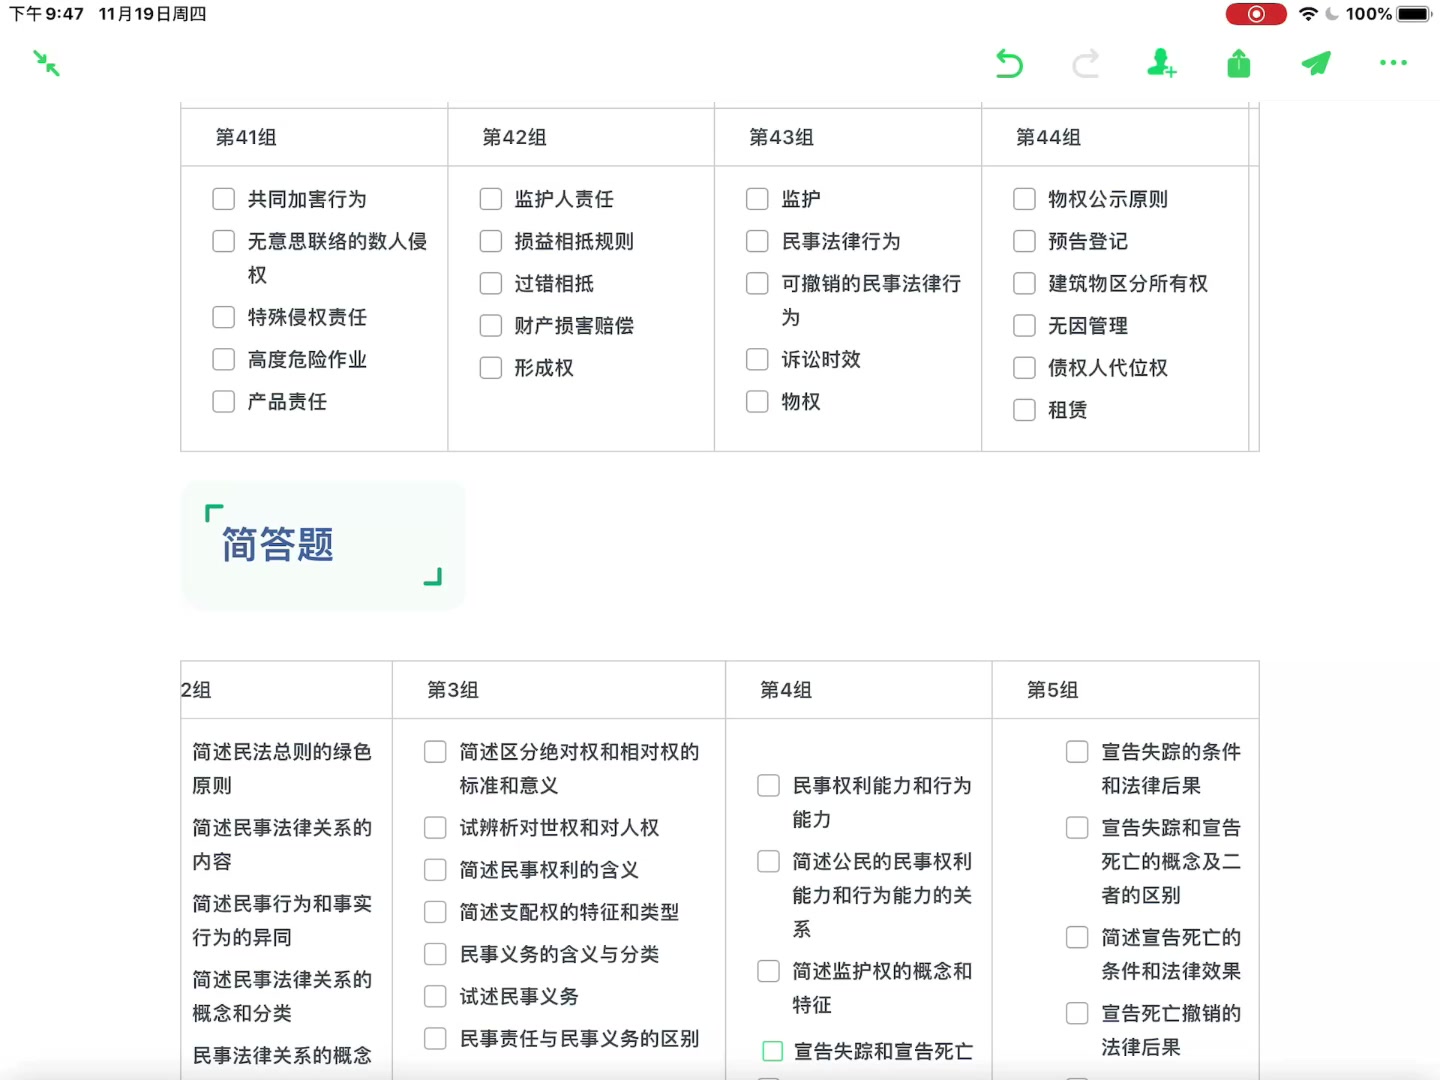Tap the 简答题 section heading
1440x1080 pixels.
(x=278, y=545)
